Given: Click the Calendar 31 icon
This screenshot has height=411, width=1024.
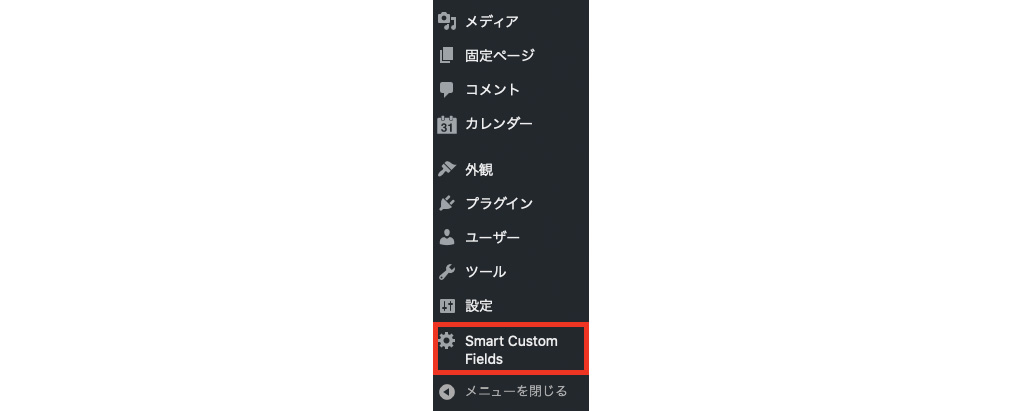Looking at the screenshot, I should pyautogui.click(x=447, y=124).
